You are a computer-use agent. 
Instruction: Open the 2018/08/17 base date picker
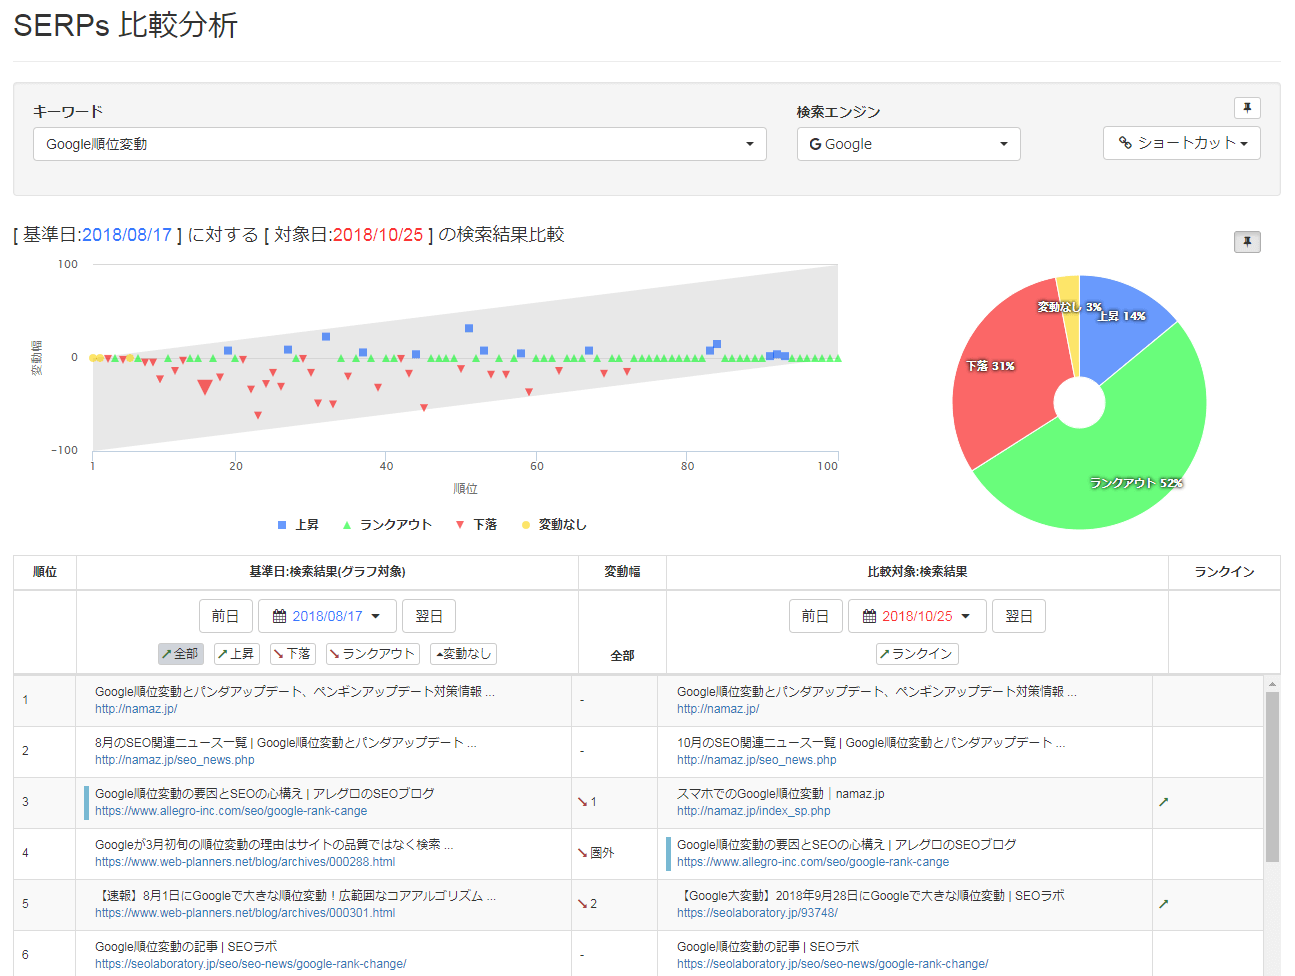point(327,616)
